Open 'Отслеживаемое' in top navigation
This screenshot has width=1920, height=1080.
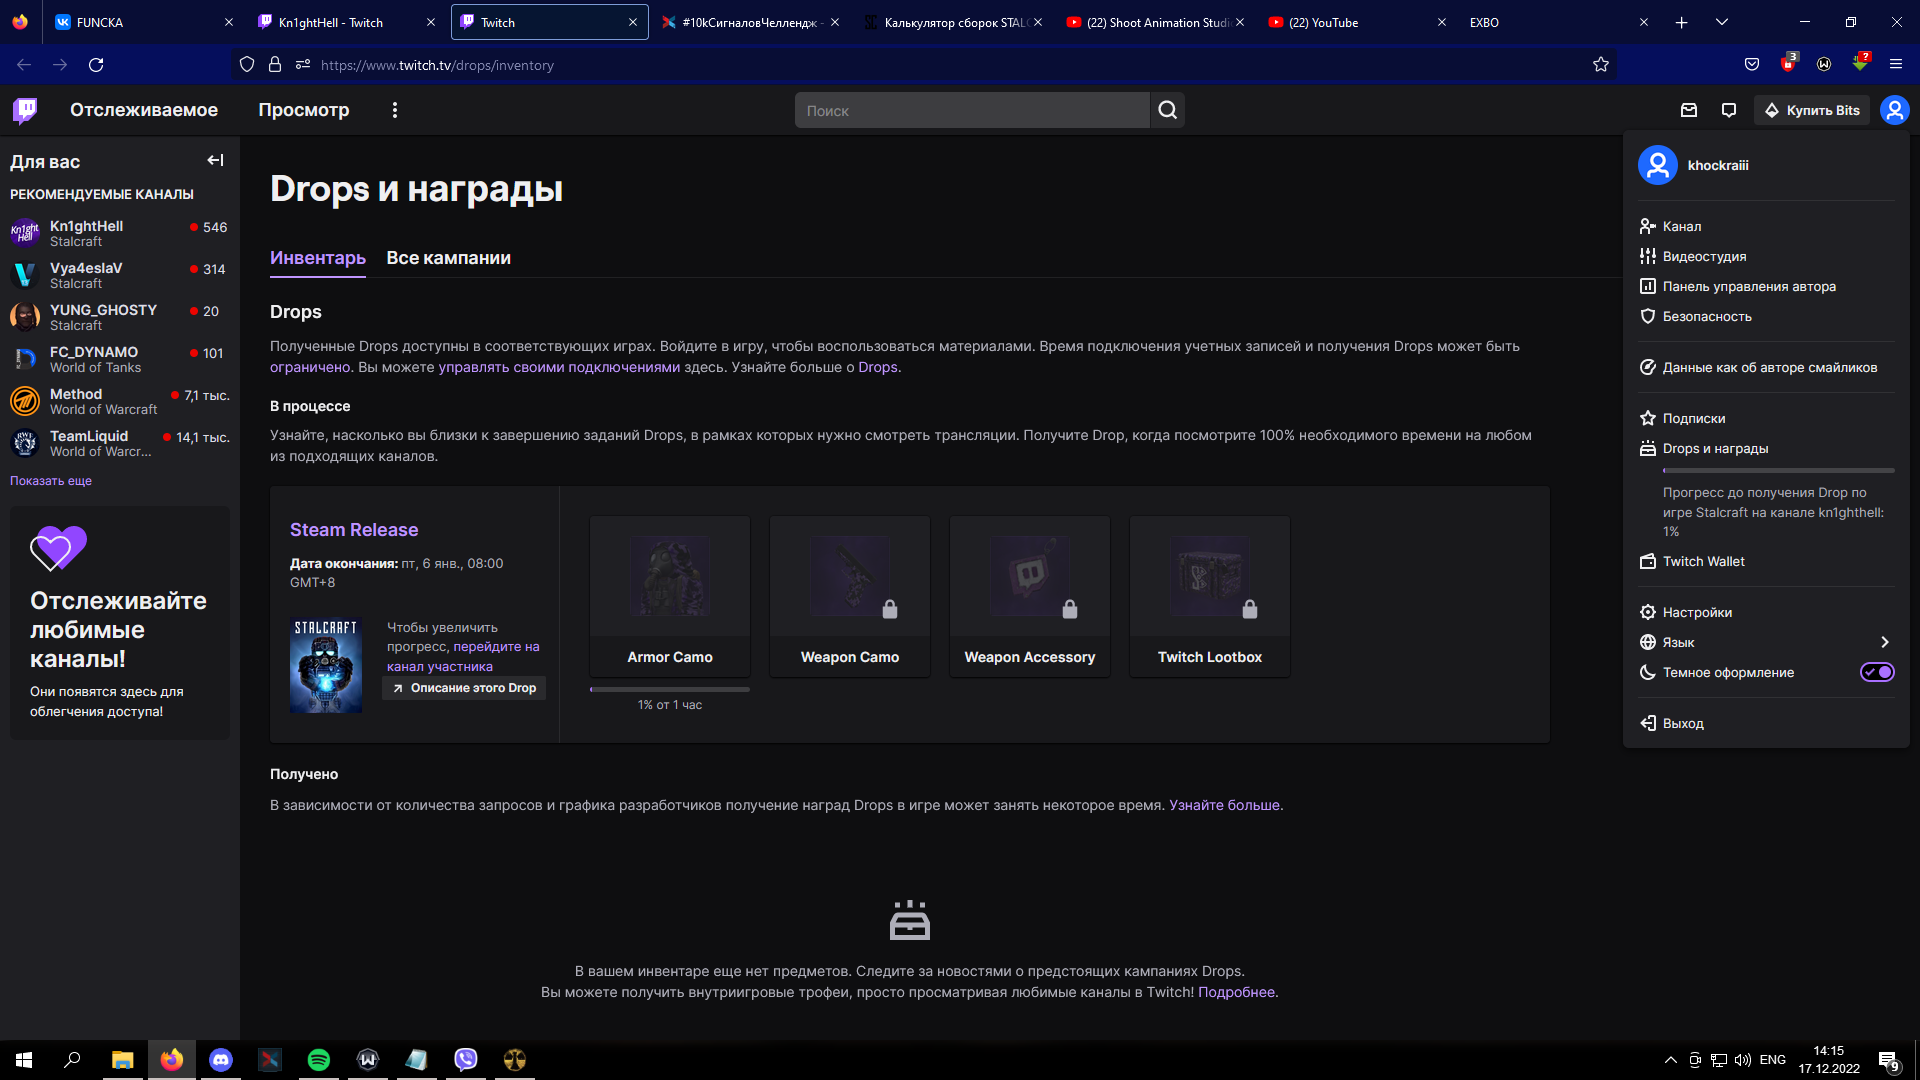[x=144, y=110]
